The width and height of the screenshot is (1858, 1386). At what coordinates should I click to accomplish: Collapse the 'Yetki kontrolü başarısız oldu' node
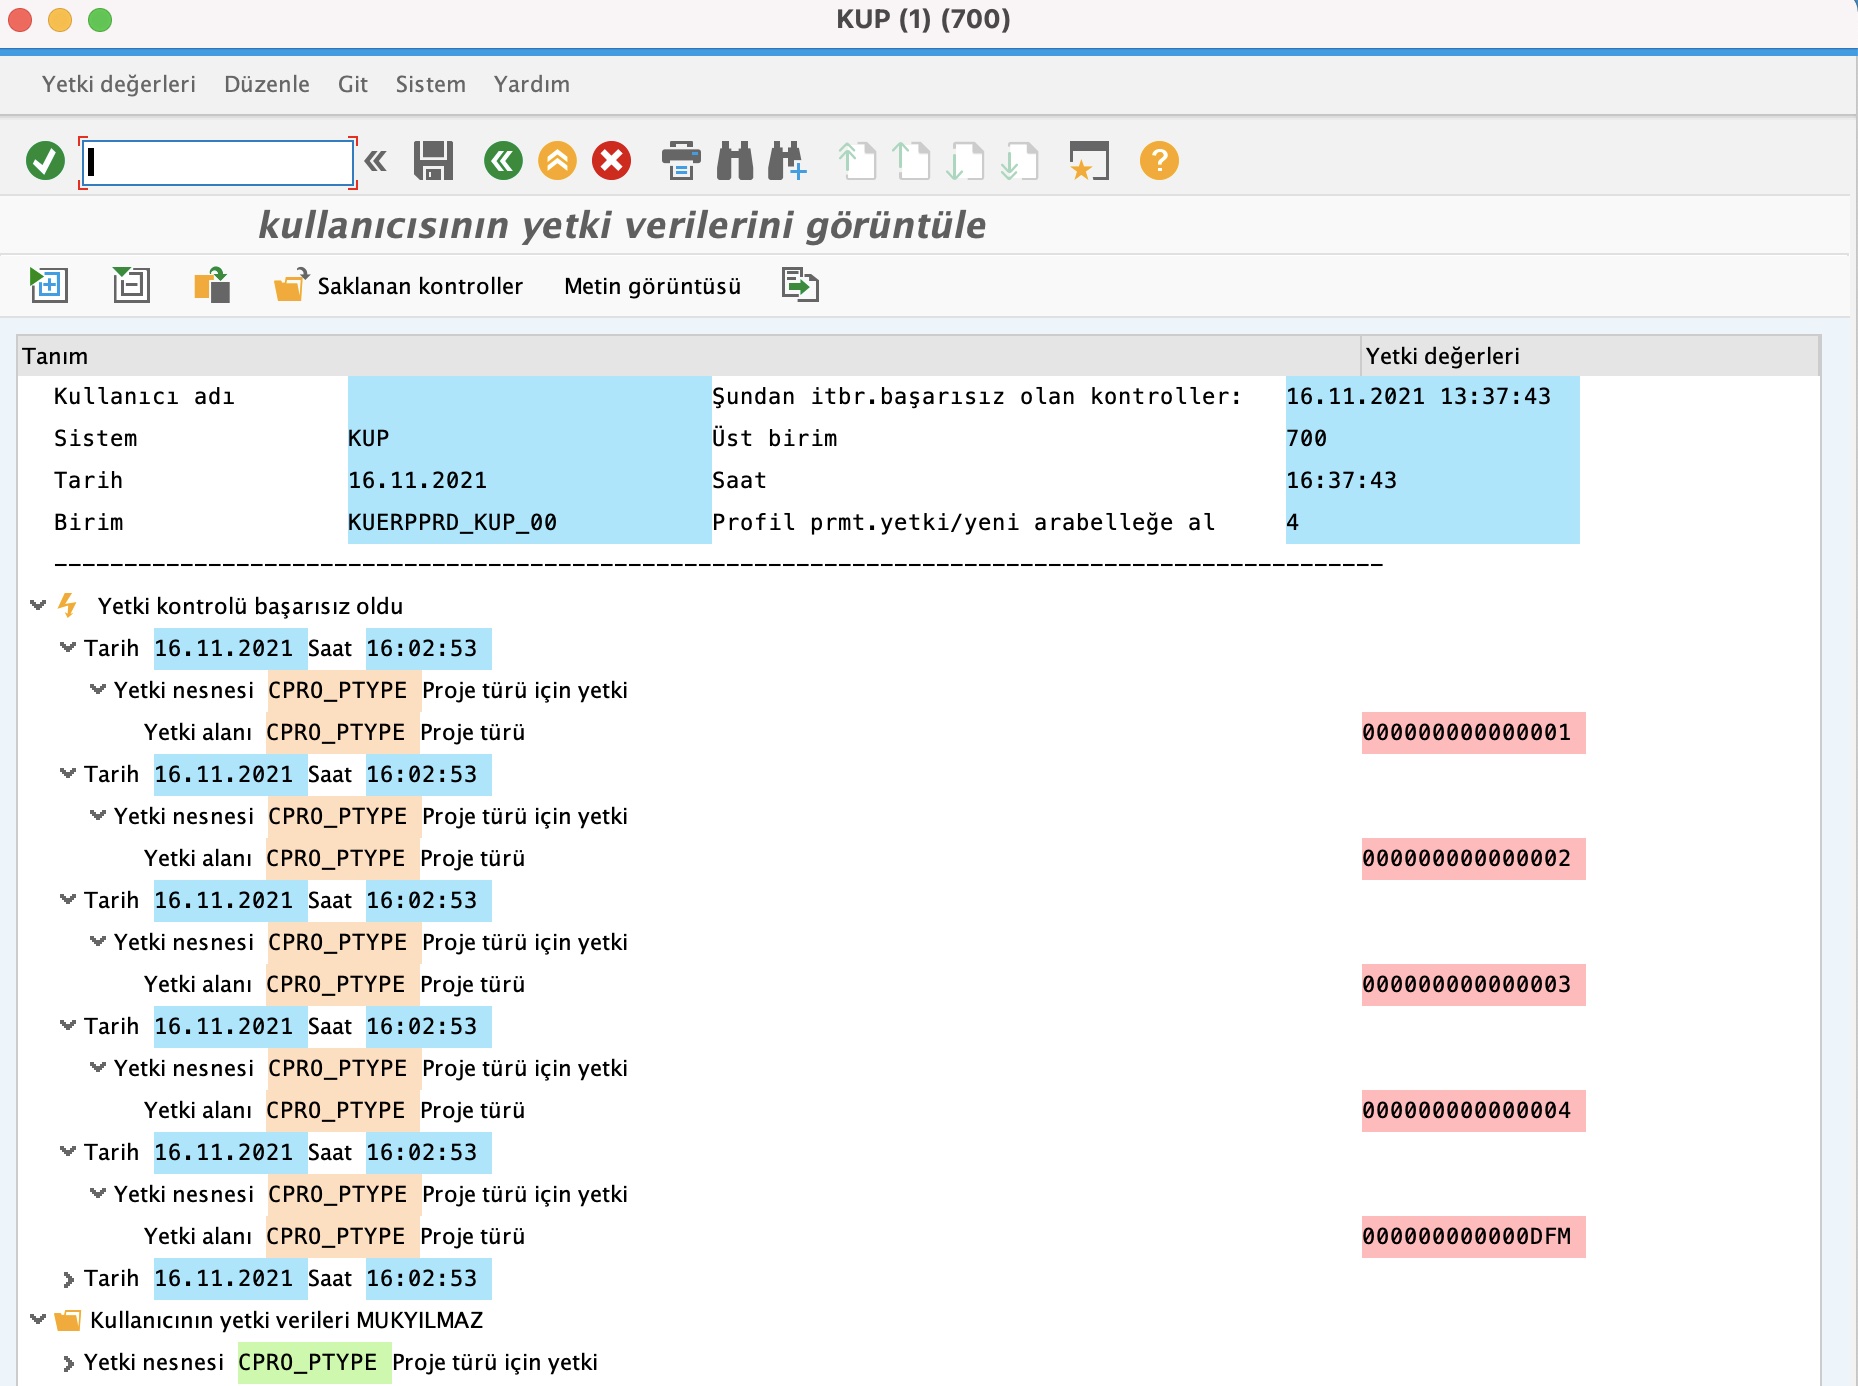(x=38, y=605)
